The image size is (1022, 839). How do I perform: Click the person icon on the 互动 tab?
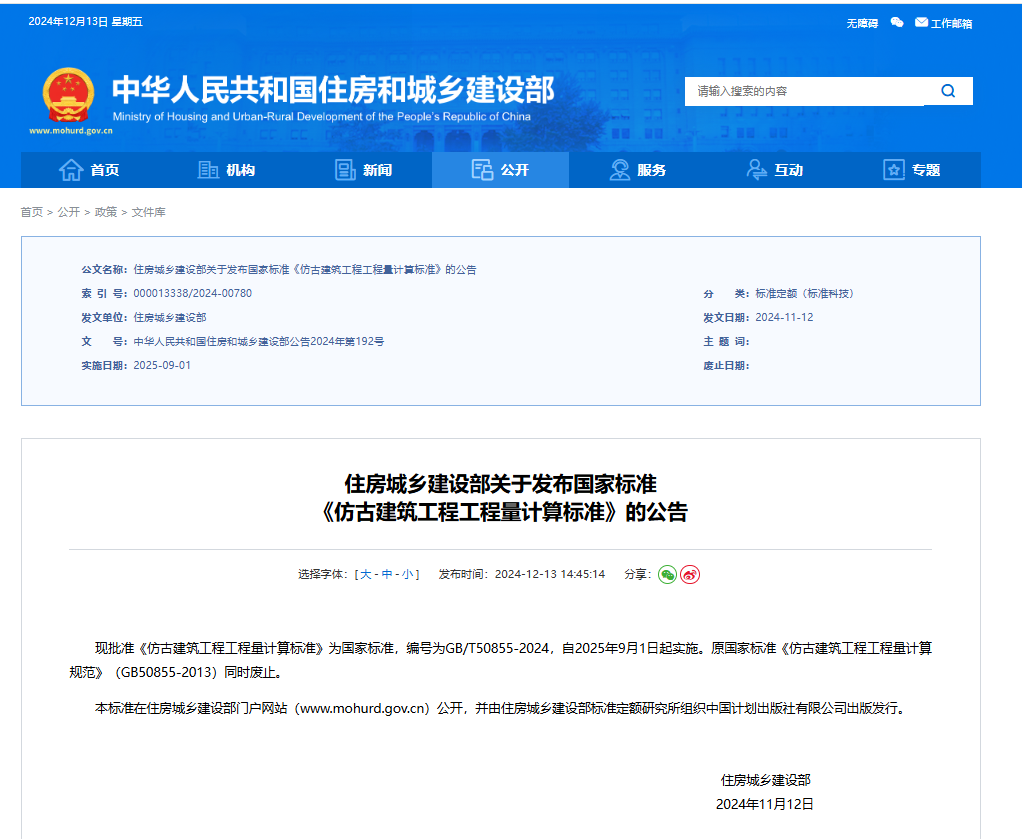click(x=755, y=170)
